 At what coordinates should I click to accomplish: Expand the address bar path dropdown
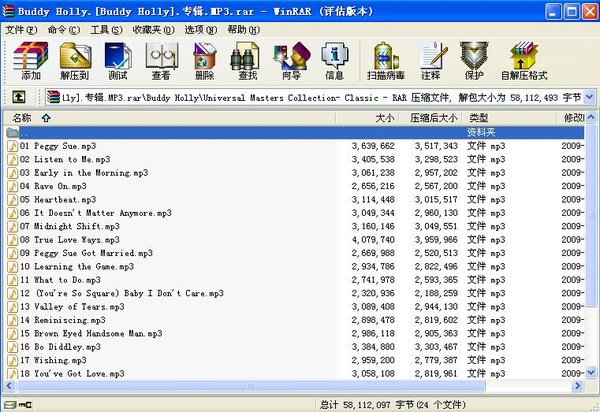[589, 97]
